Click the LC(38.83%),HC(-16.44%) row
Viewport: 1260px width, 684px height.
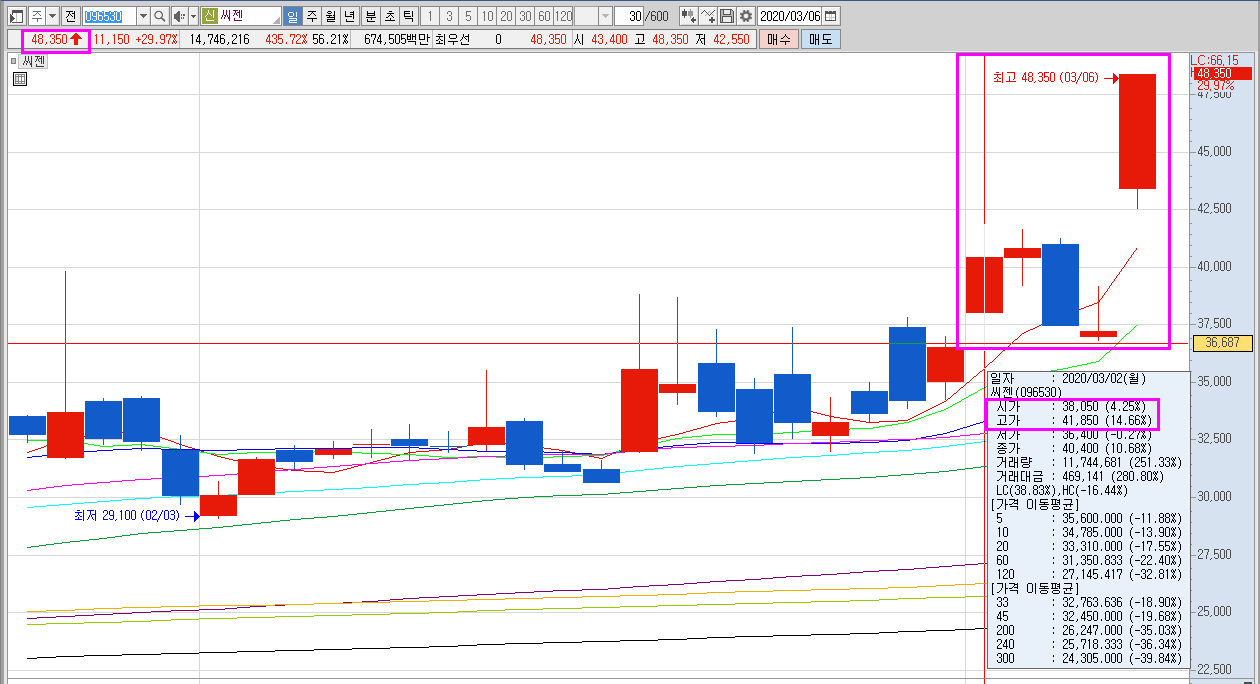point(1062,491)
